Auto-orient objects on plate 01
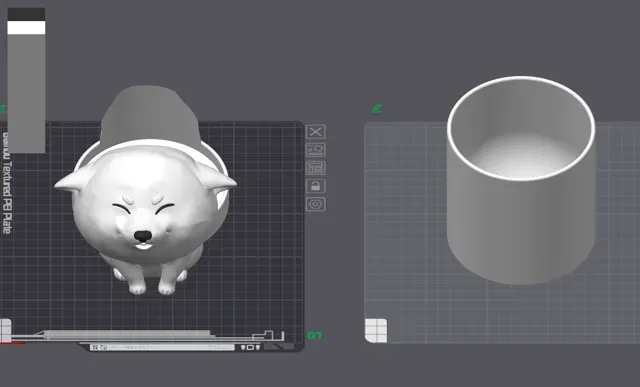The height and width of the screenshot is (387, 640). [316, 150]
